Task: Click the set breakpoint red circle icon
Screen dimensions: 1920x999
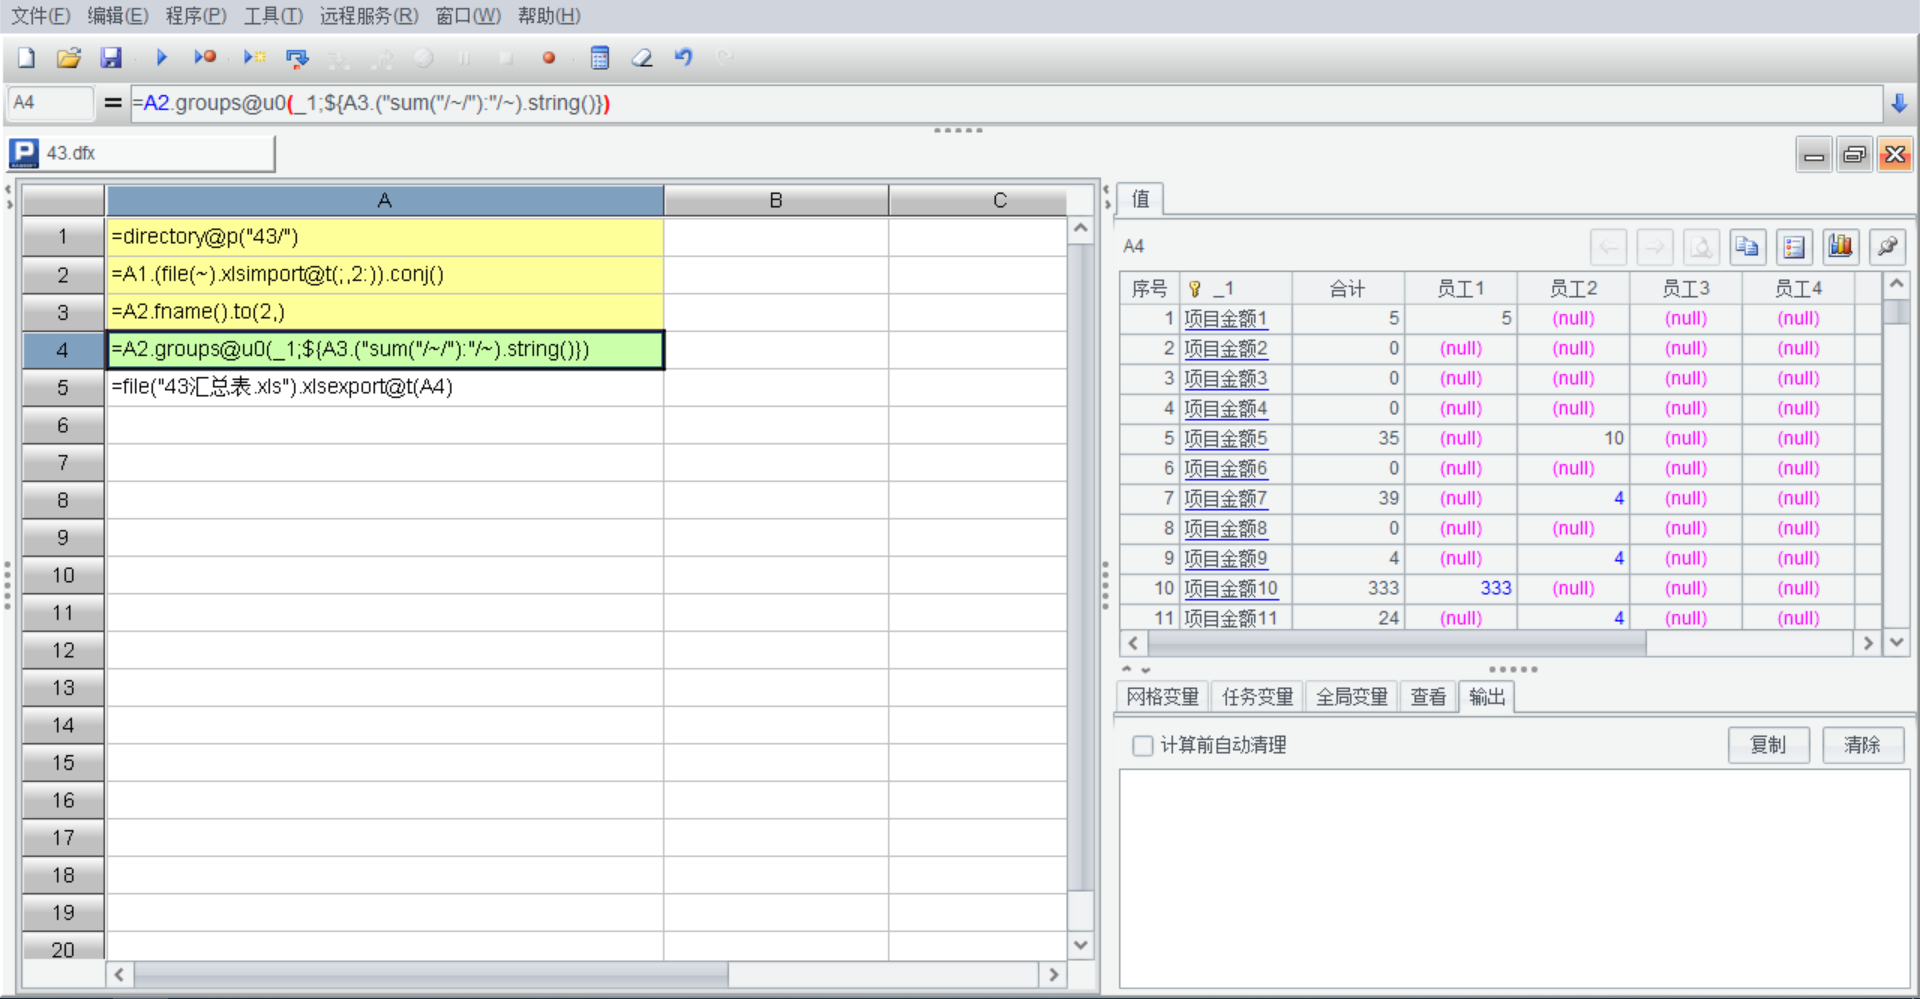Action: click(x=548, y=58)
